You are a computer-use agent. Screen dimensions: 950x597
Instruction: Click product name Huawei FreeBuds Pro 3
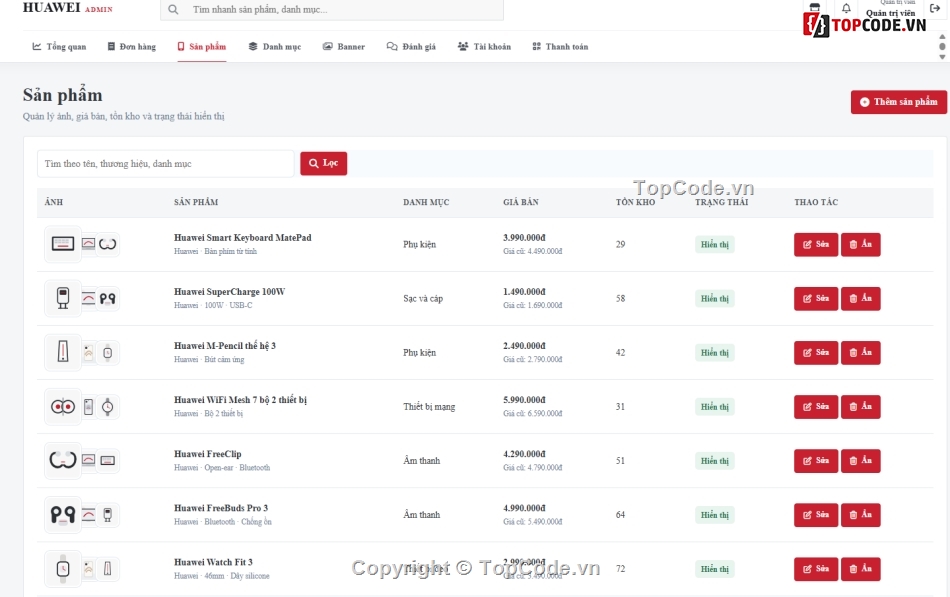pyautogui.click(x=221, y=508)
